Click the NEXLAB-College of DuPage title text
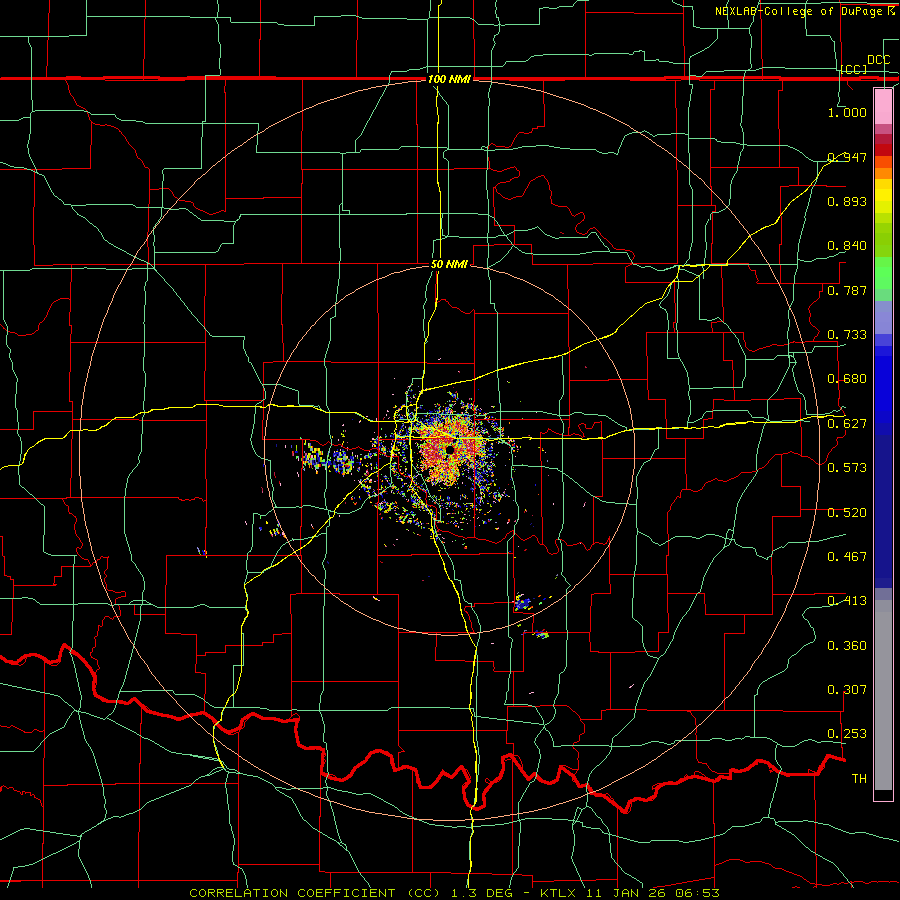This screenshot has height=900, width=900. point(800,11)
